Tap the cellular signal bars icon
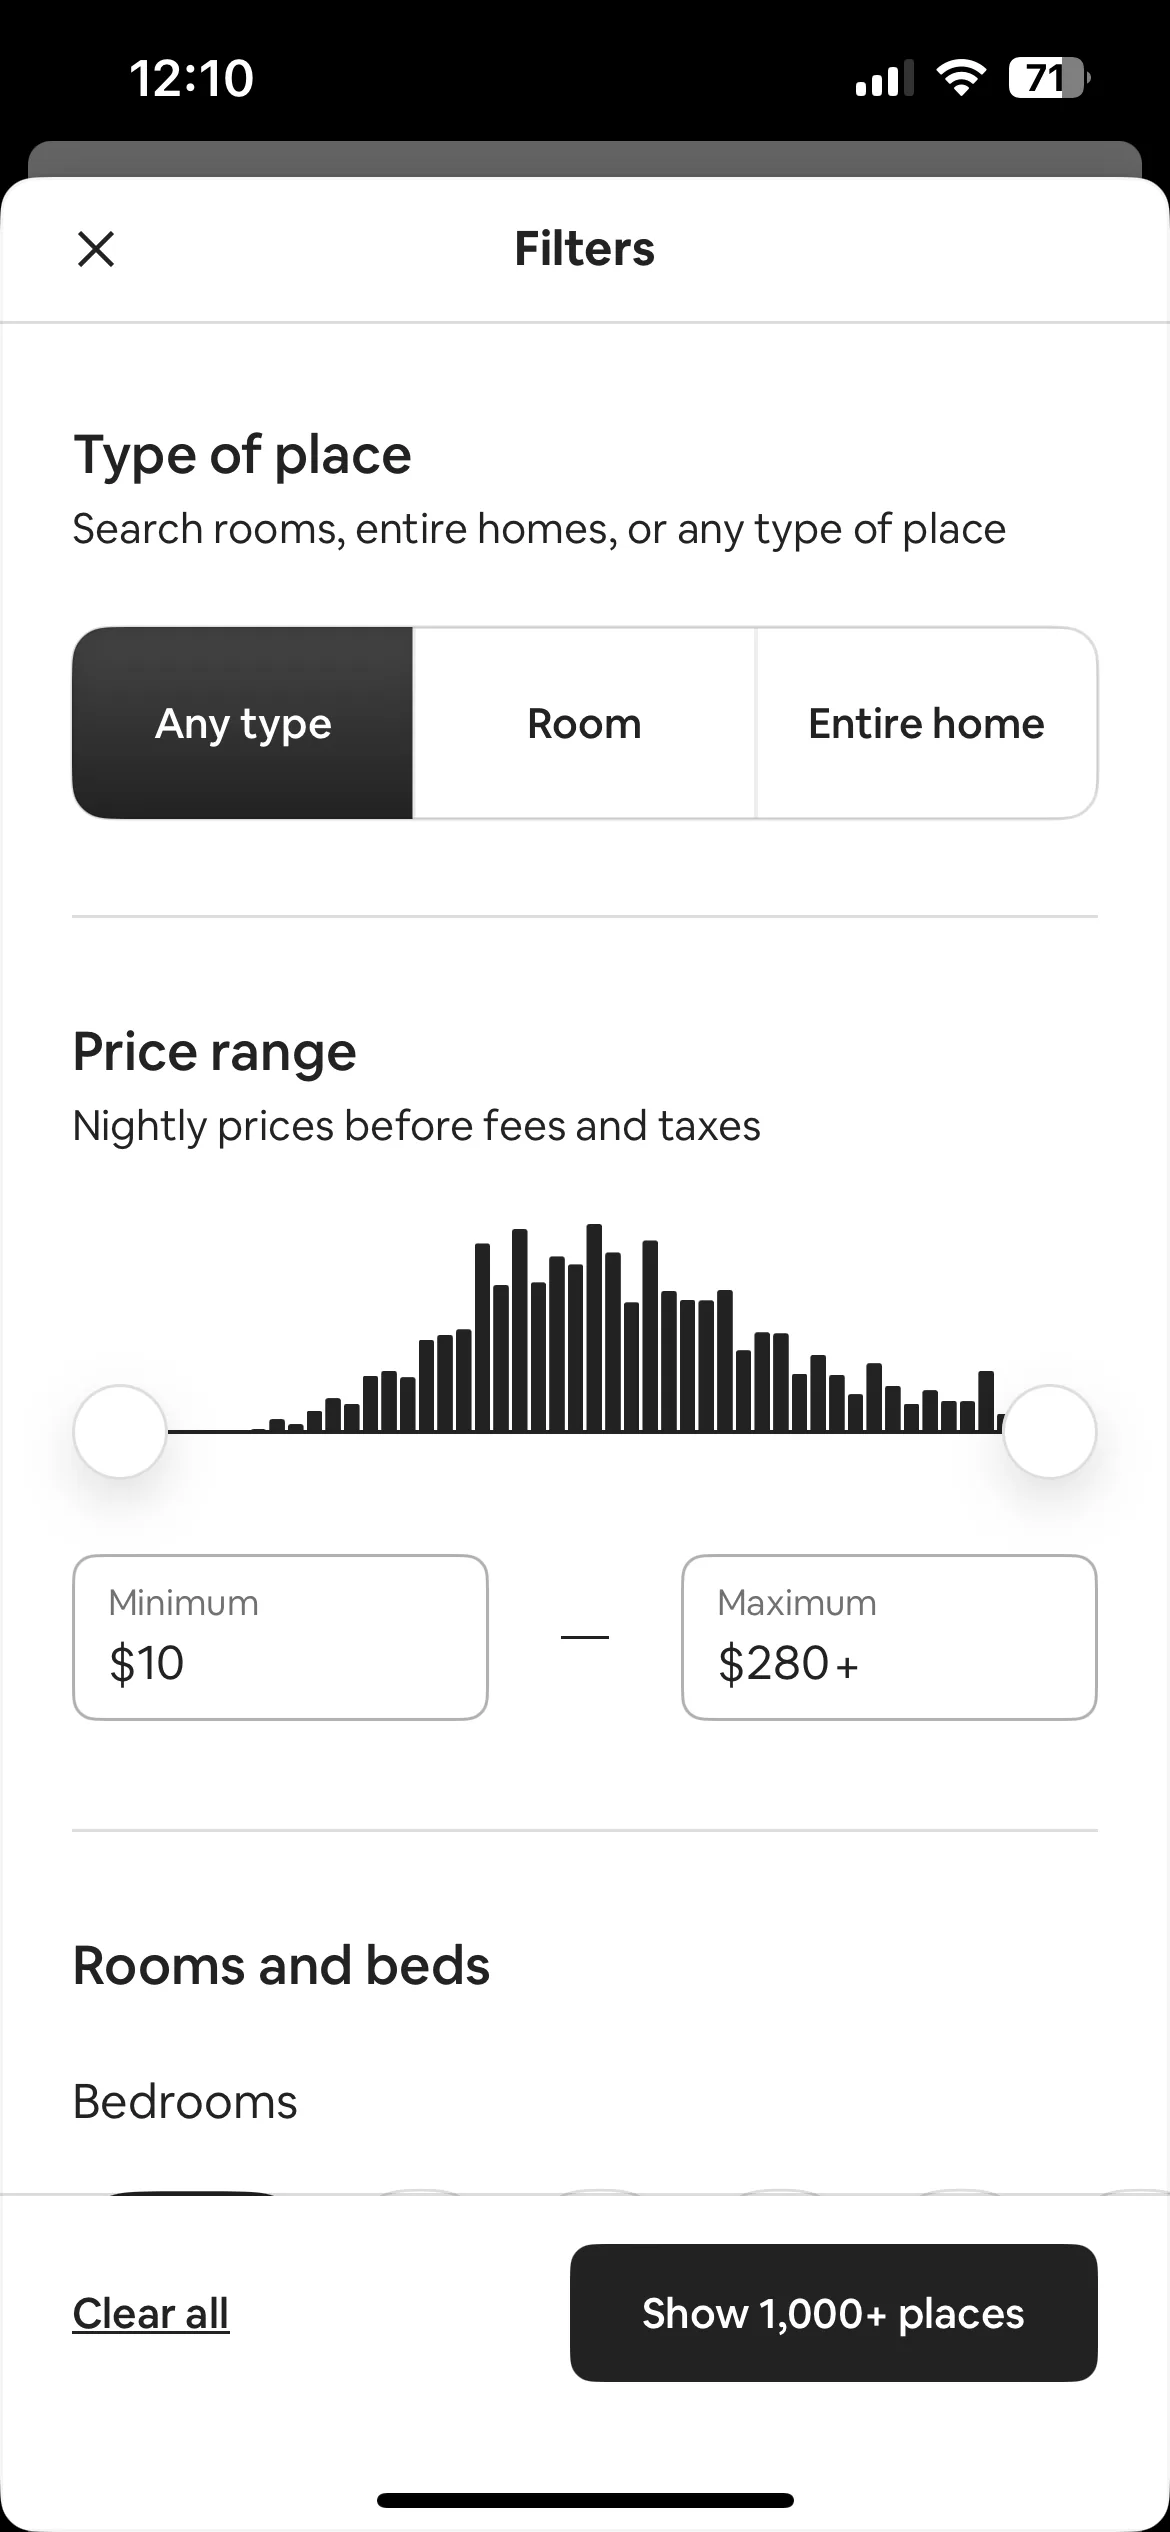Screen dimensions: 1170x2532 885,78
